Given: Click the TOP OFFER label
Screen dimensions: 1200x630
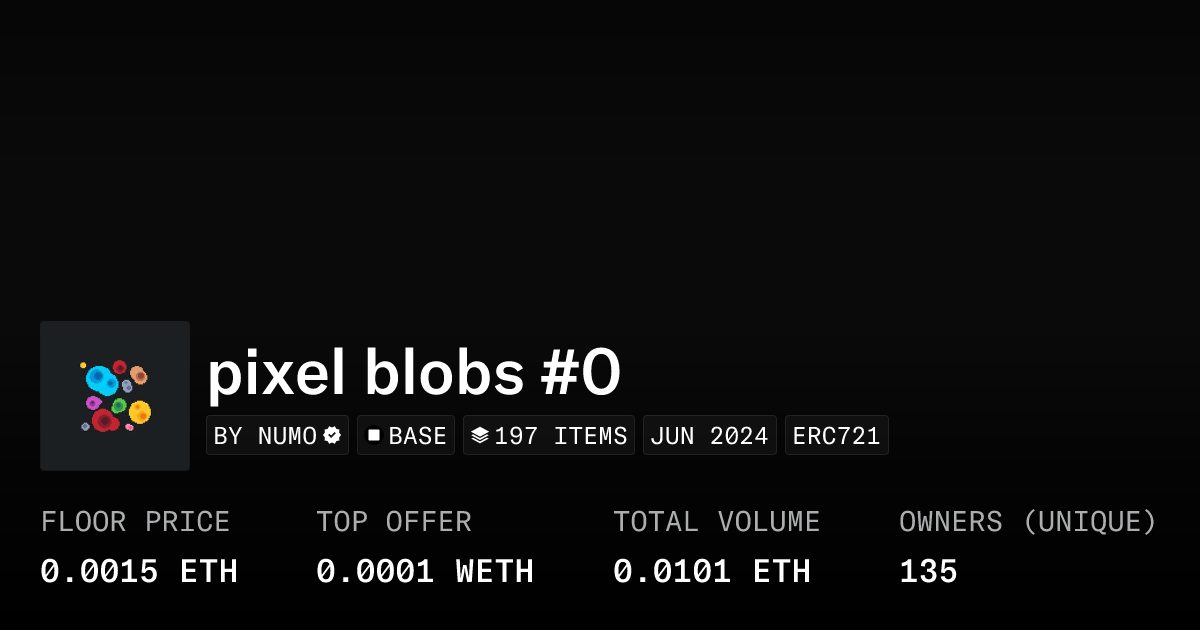Looking at the screenshot, I should [394, 522].
